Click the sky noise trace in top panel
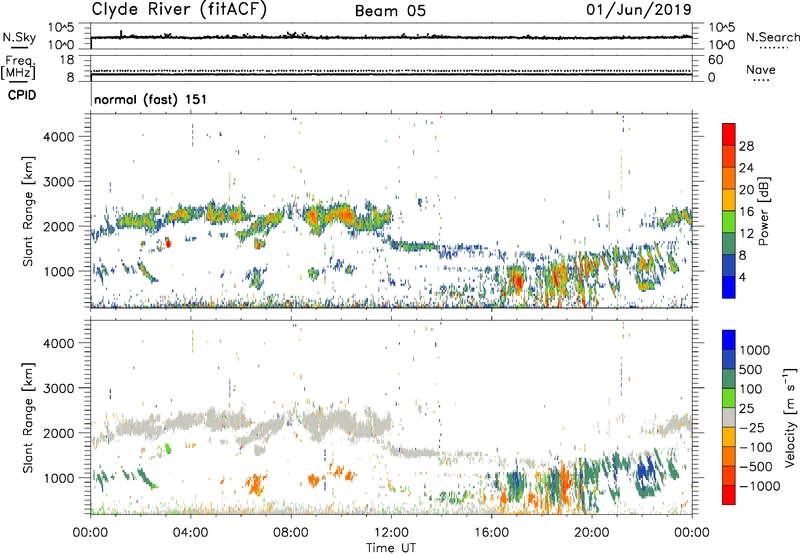This screenshot has width=800, height=554. pos(391,37)
